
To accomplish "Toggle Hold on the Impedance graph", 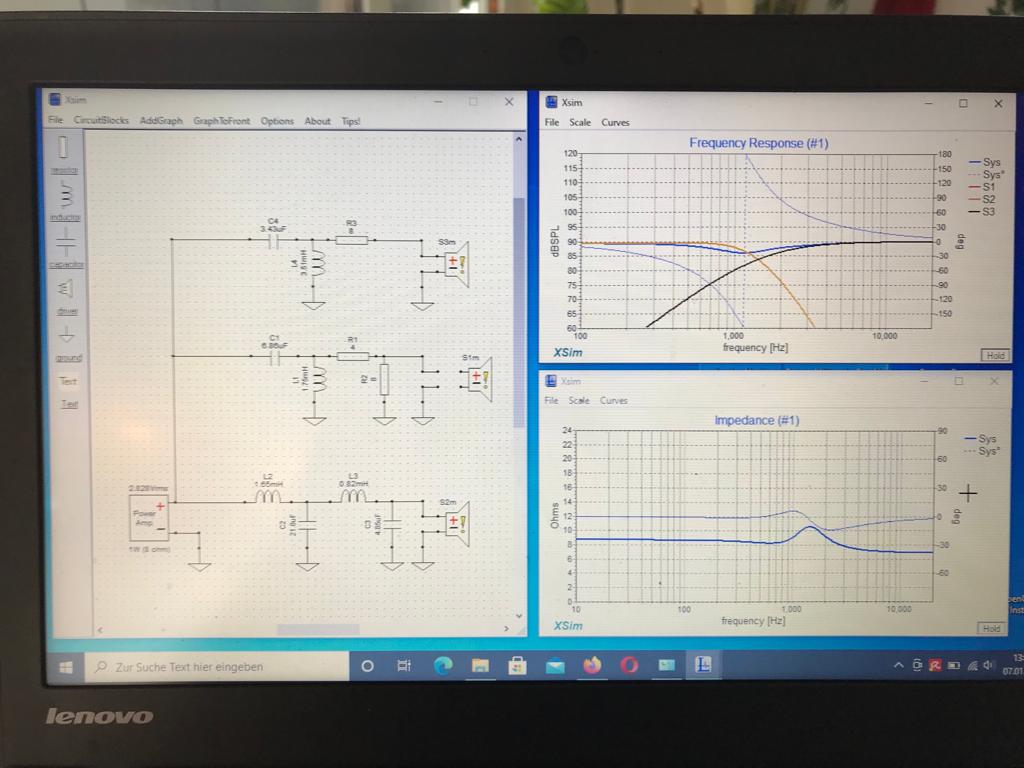I will click(990, 628).
